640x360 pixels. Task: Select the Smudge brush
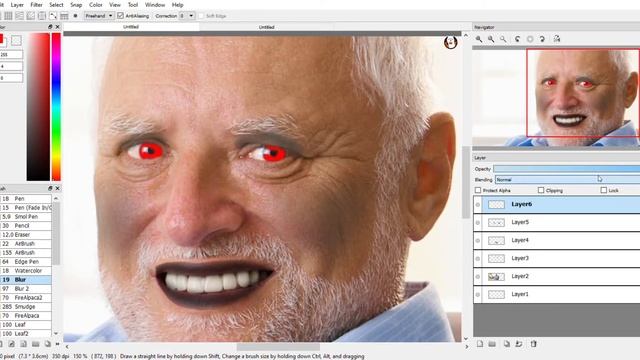(x=26, y=307)
